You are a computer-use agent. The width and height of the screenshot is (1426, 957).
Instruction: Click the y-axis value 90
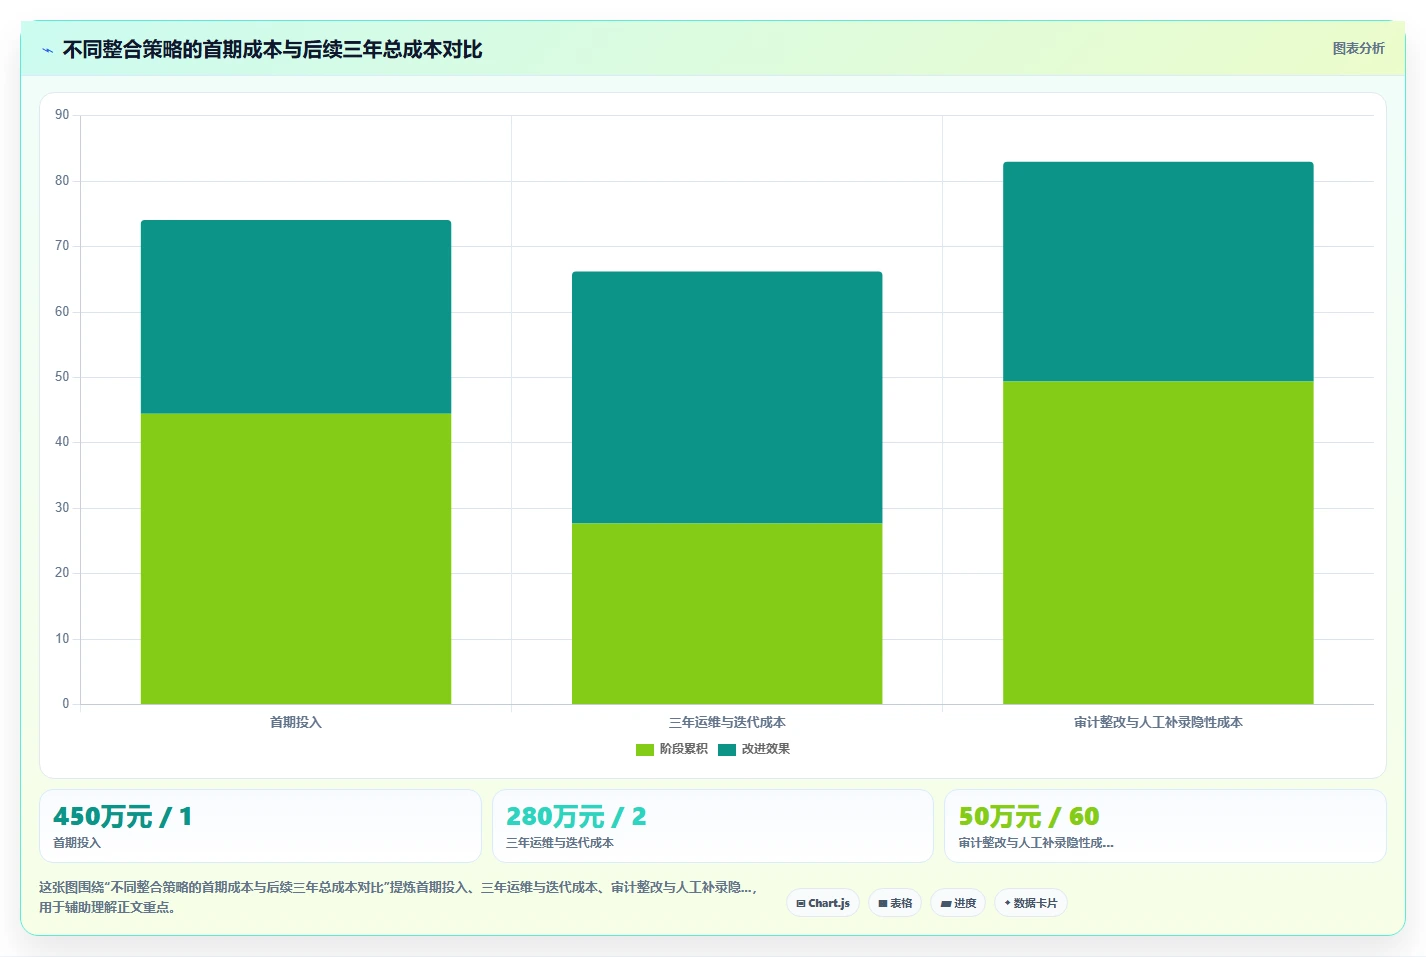[62, 115]
